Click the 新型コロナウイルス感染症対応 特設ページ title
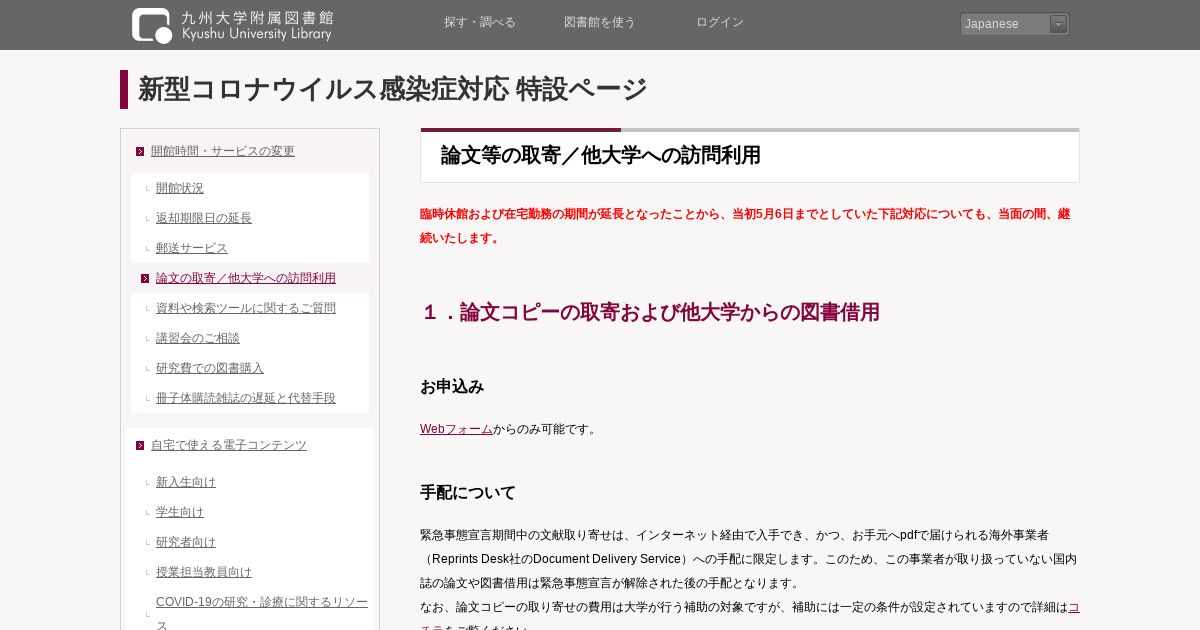The width and height of the screenshot is (1200, 630). click(393, 89)
